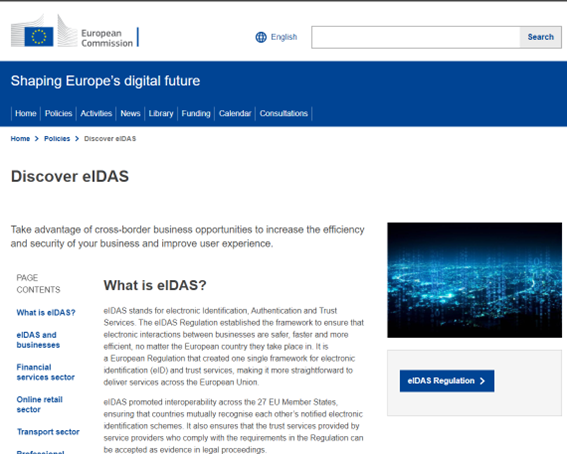Open the English language selector
This screenshot has height=454, width=567.
284,37
